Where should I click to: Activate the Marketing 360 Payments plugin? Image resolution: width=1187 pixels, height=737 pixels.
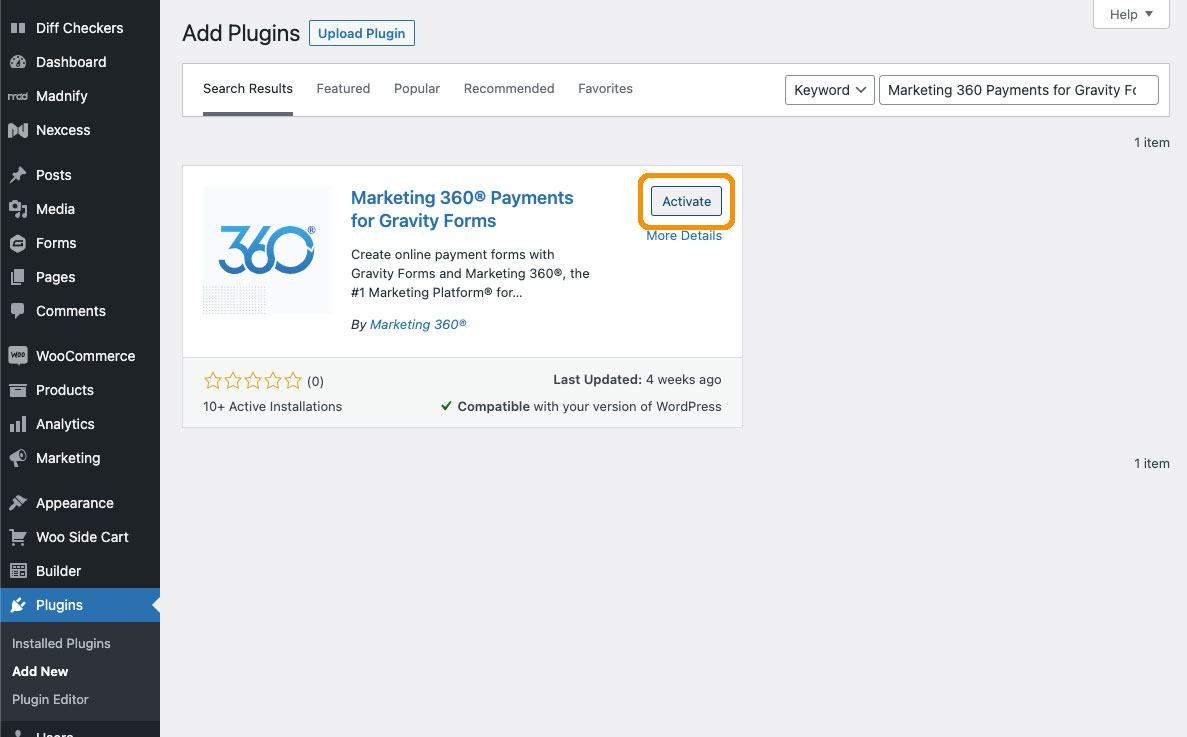[x=686, y=201]
